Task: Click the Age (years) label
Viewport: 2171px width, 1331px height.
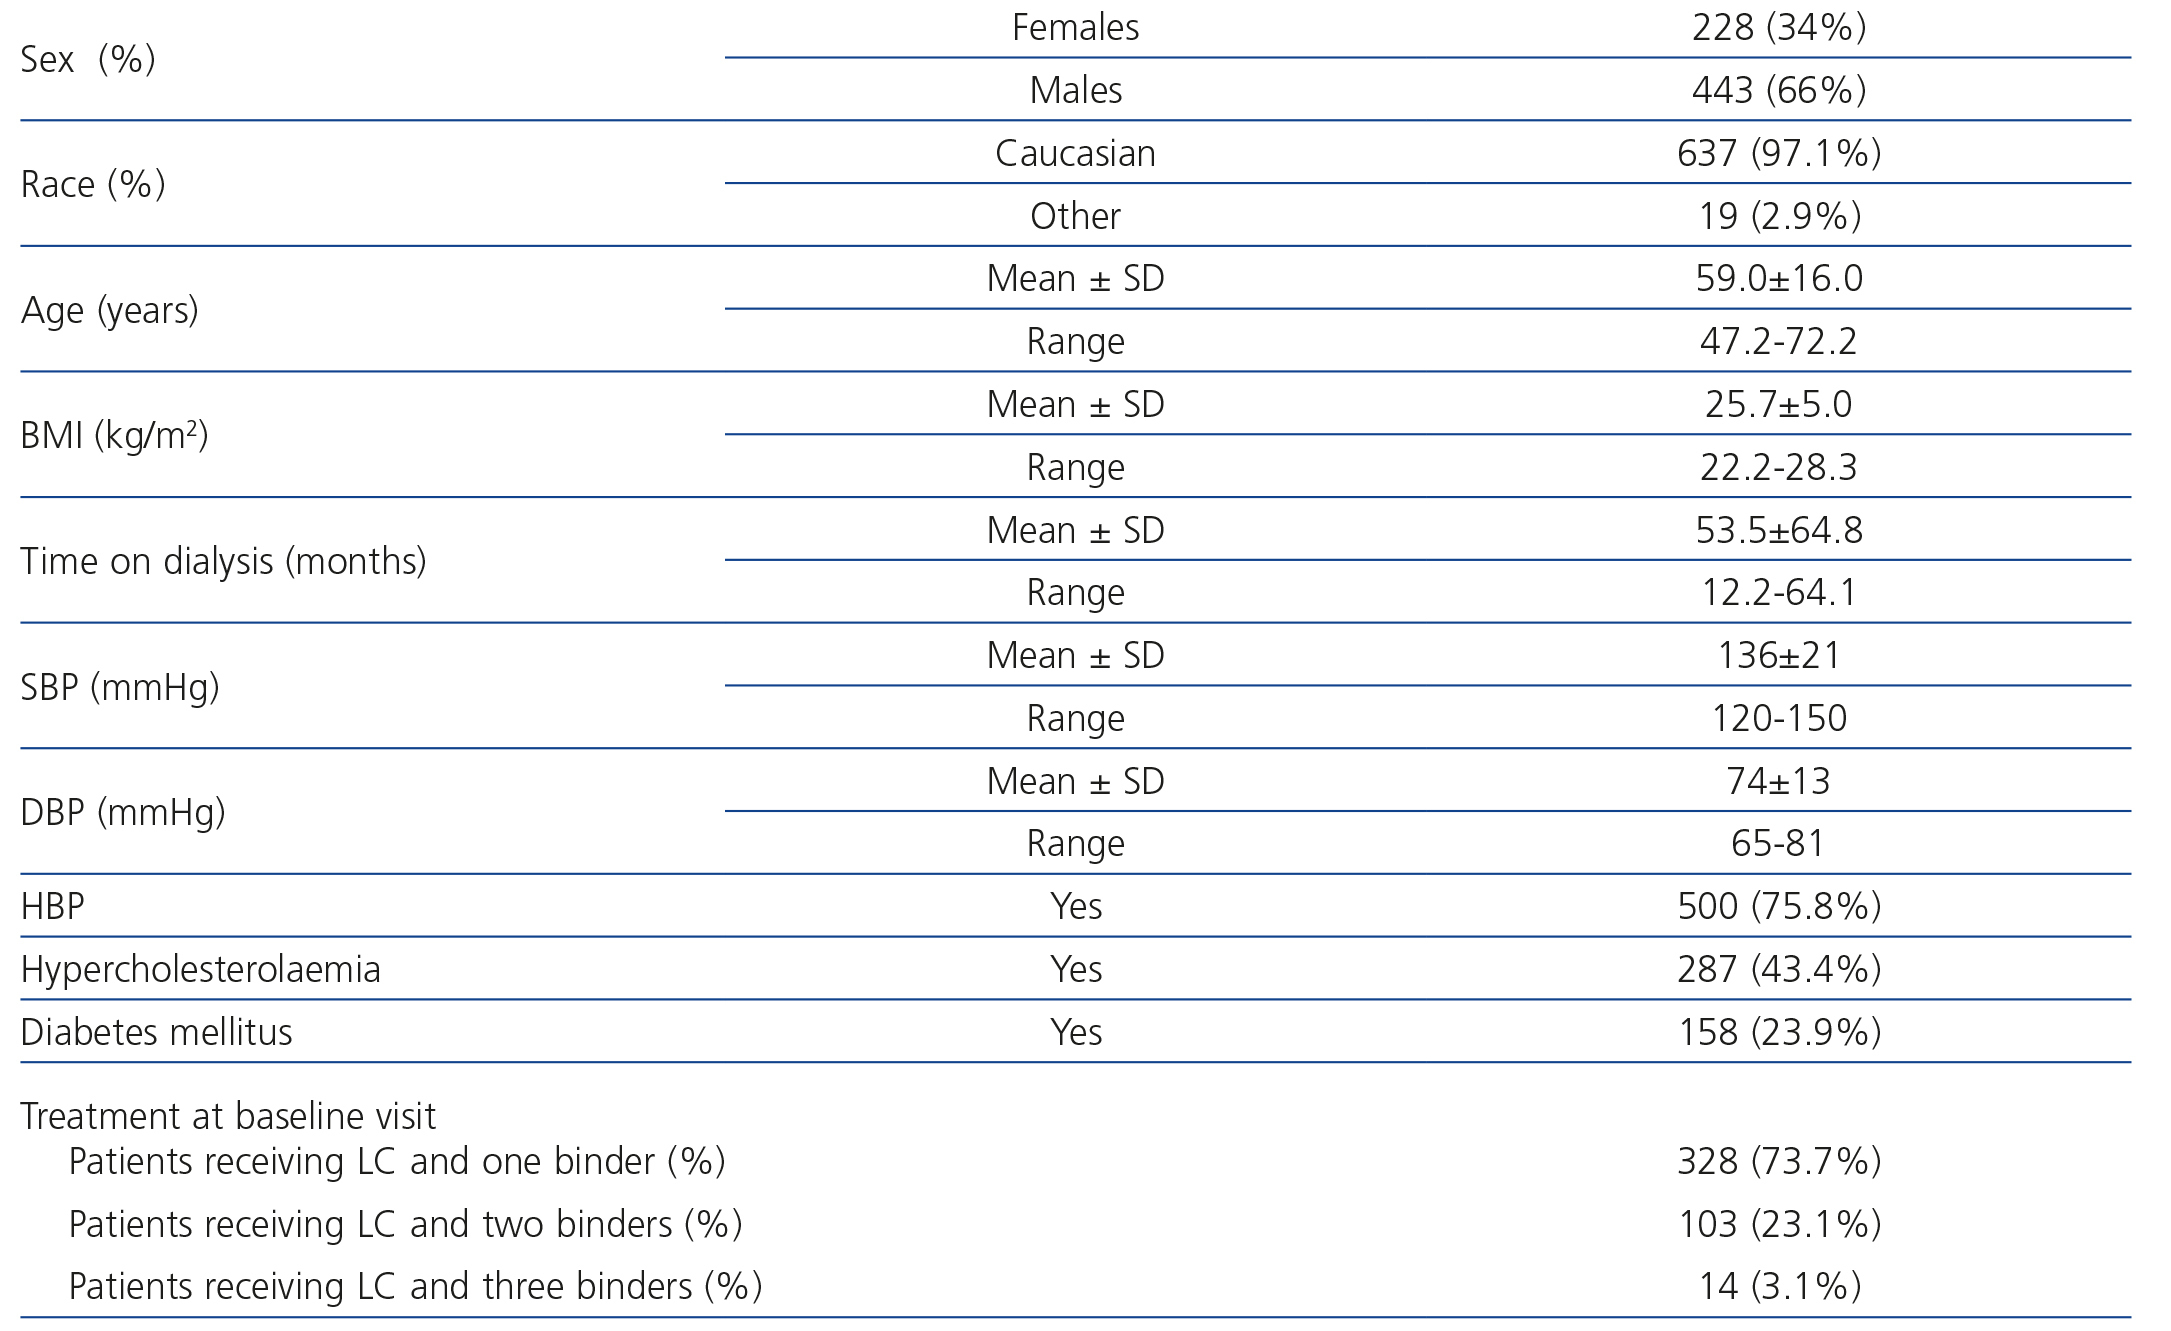Action: coord(110,311)
